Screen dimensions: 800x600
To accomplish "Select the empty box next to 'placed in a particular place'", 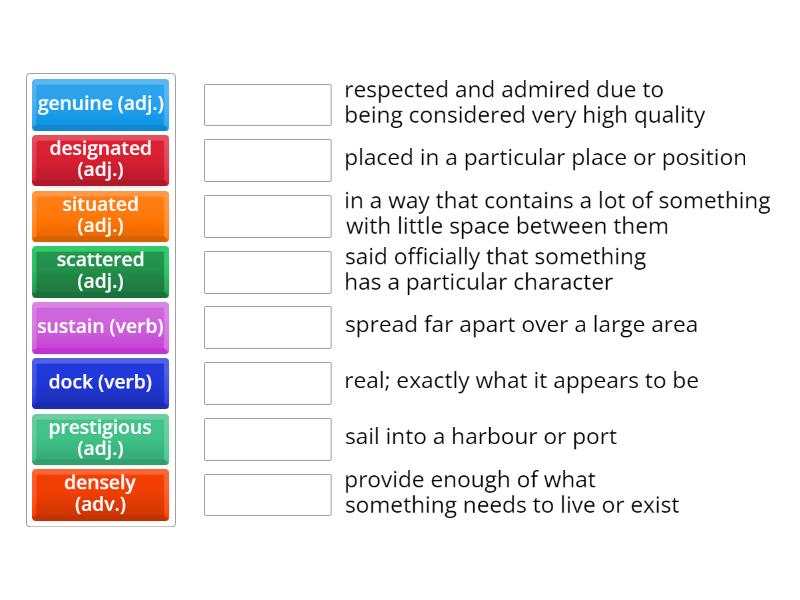I will (x=267, y=160).
